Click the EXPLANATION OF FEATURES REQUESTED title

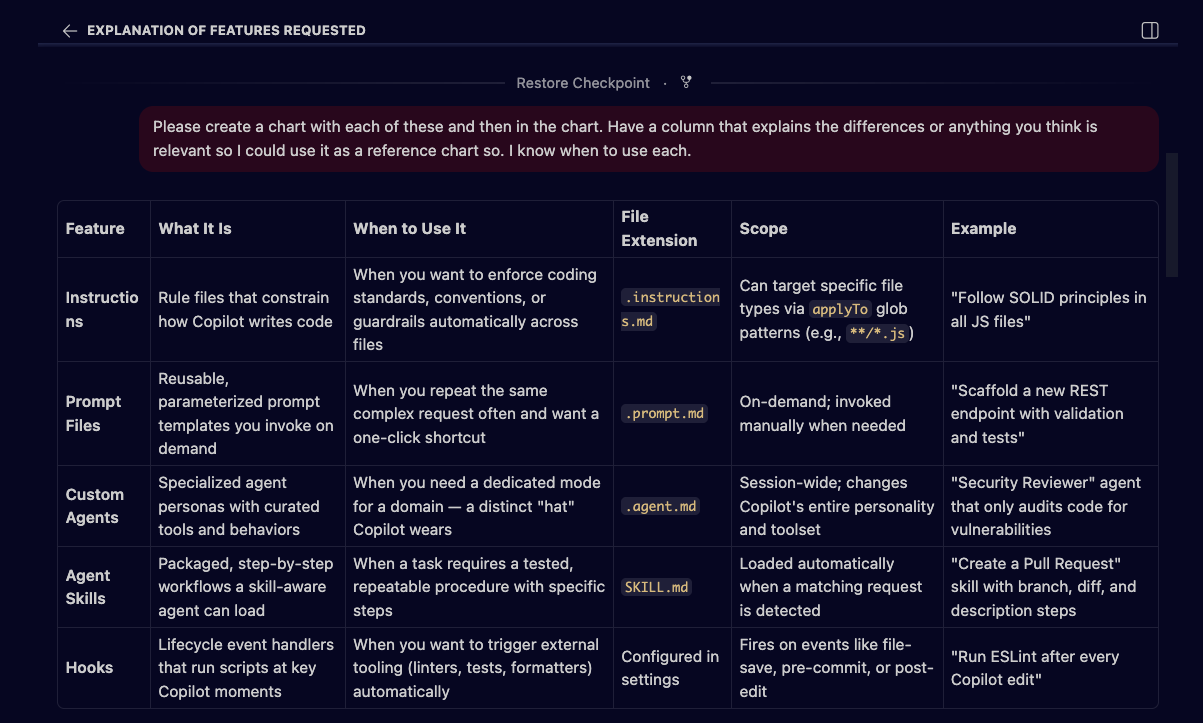[225, 30]
